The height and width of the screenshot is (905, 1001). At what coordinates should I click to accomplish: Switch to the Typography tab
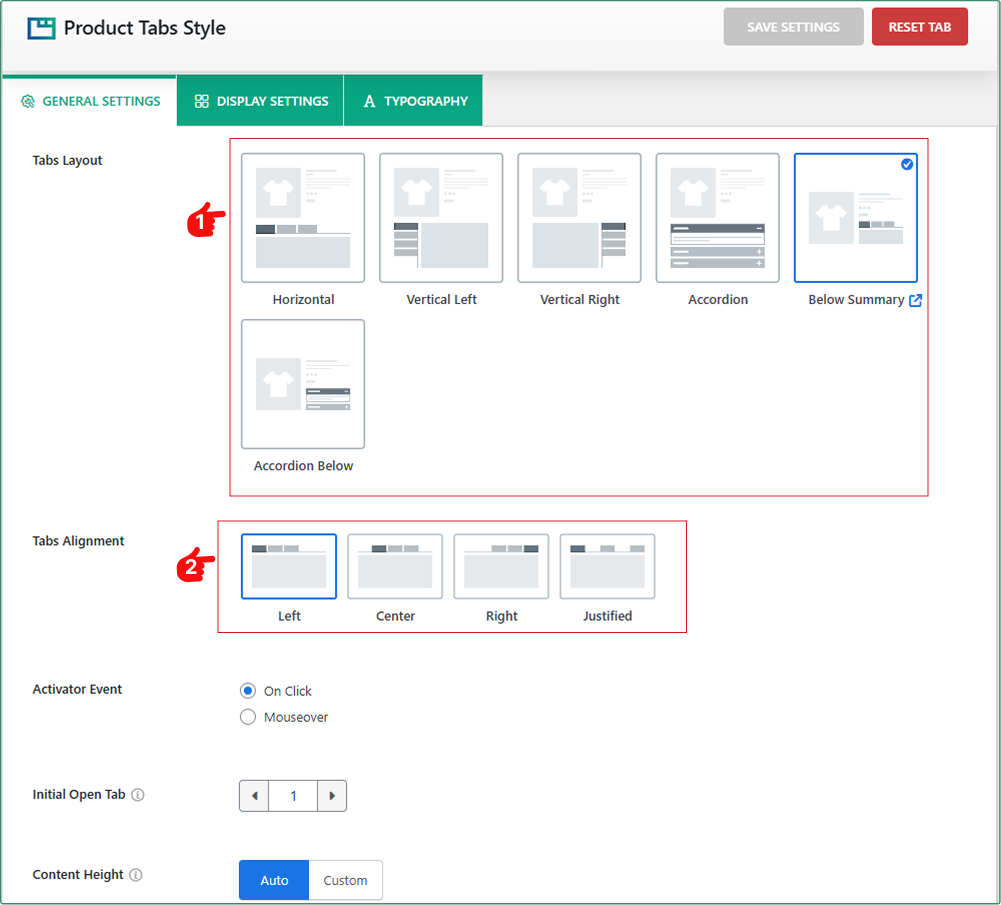414,101
